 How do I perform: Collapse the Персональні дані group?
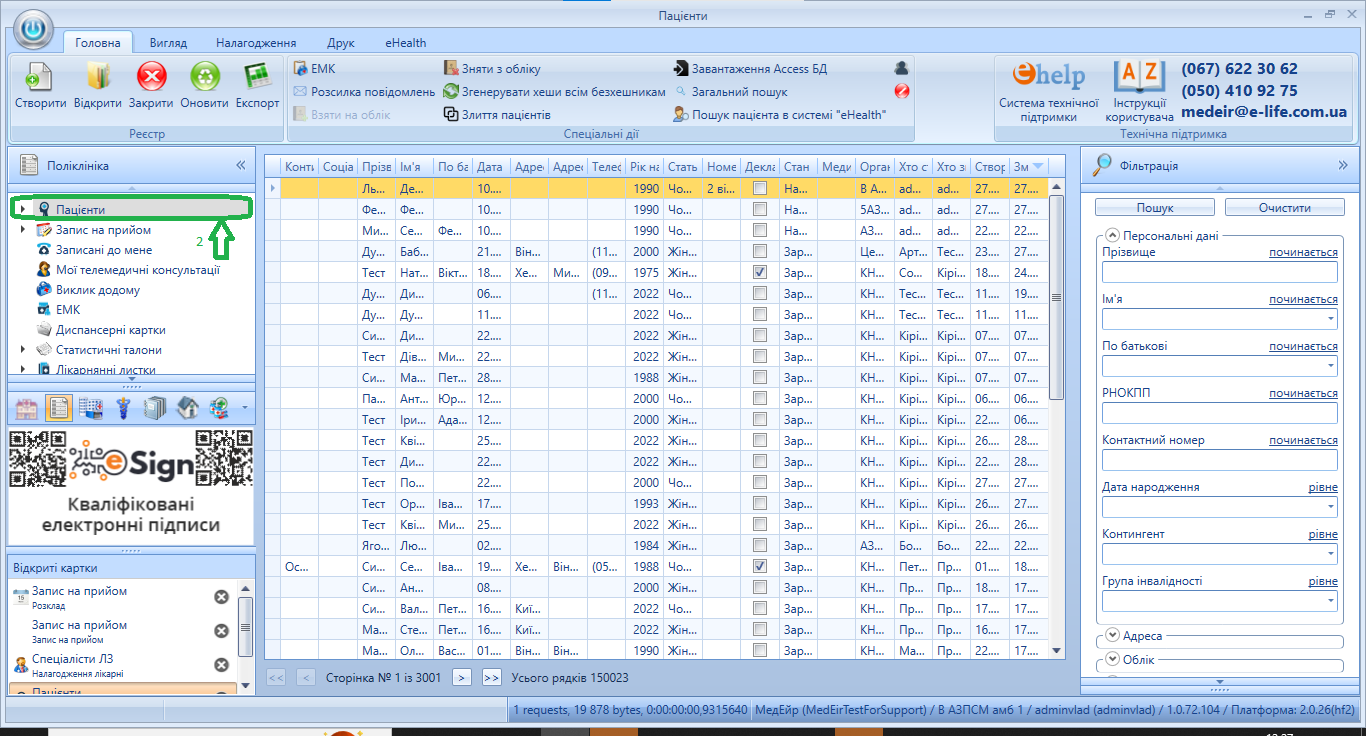pyautogui.click(x=1112, y=236)
